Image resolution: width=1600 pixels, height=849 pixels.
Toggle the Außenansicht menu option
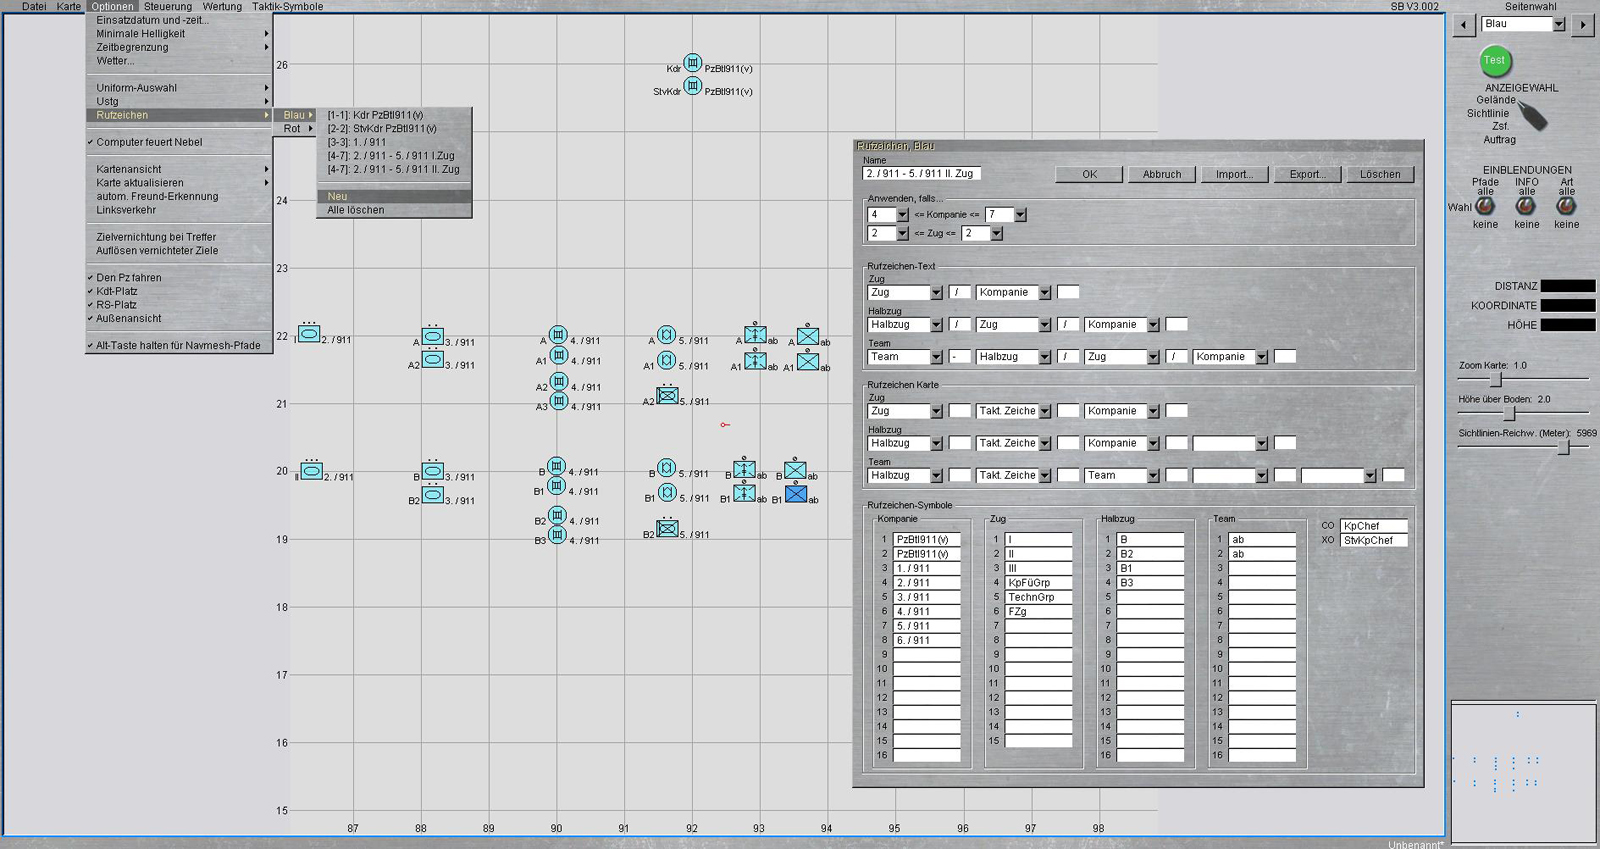click(x=128, y=318)
